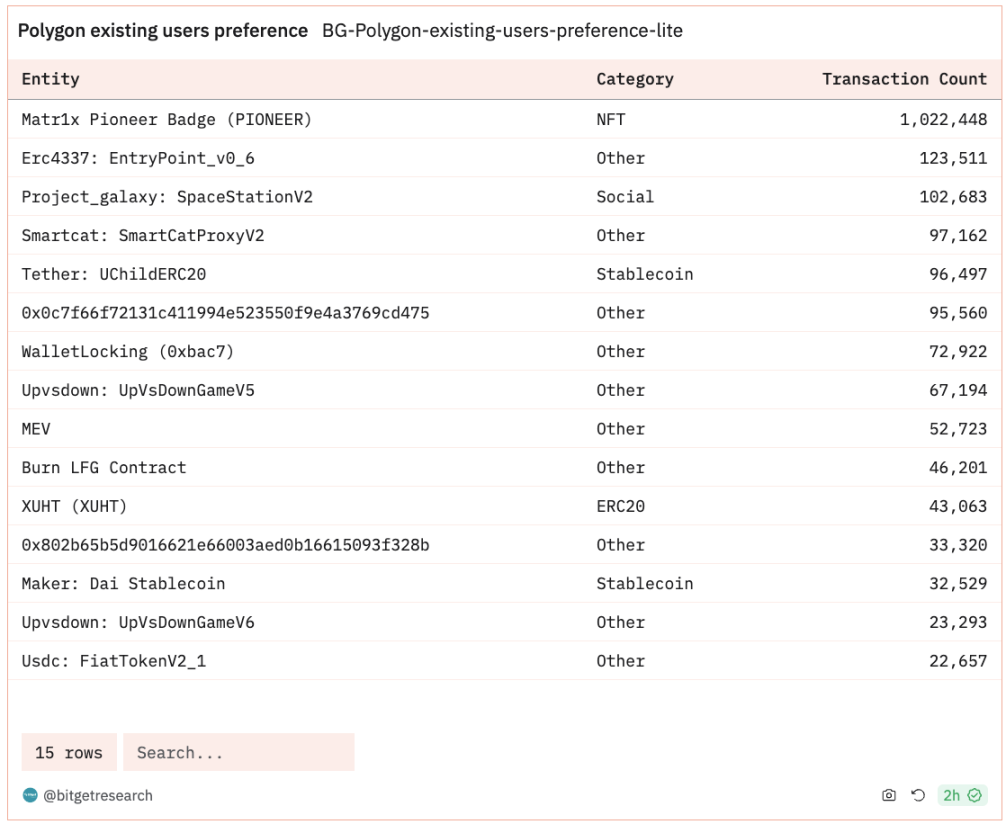
Task: Click the 67,194 transaction count
Action: pos(959,390)
